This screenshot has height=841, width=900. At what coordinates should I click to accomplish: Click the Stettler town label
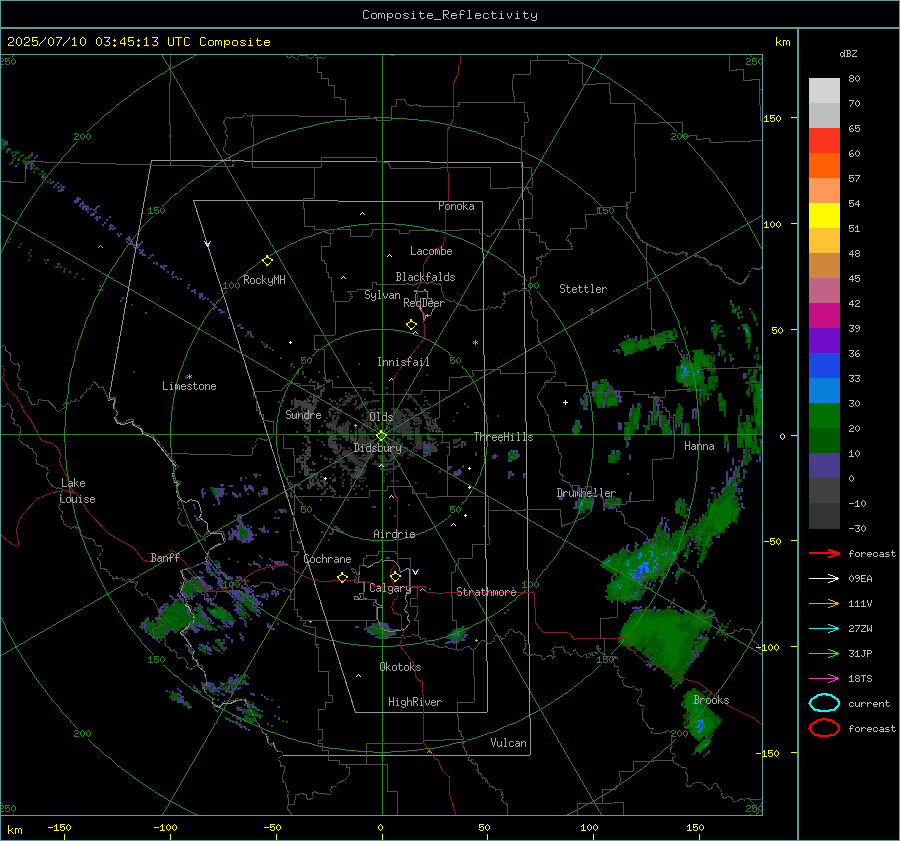[583, 289]
